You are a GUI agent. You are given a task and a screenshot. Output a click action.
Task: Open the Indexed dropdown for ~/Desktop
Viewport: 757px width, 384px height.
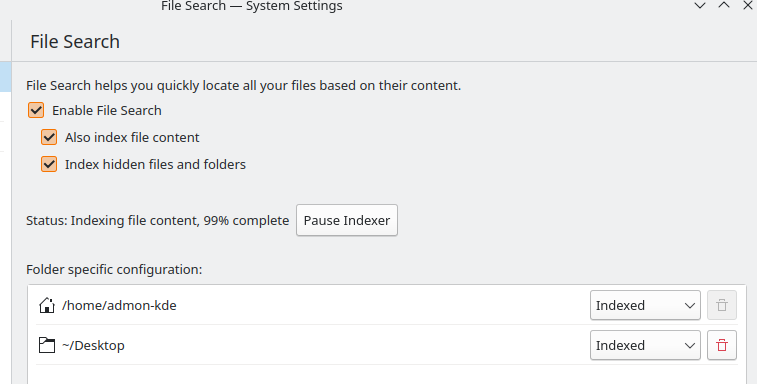pos(645,345)
